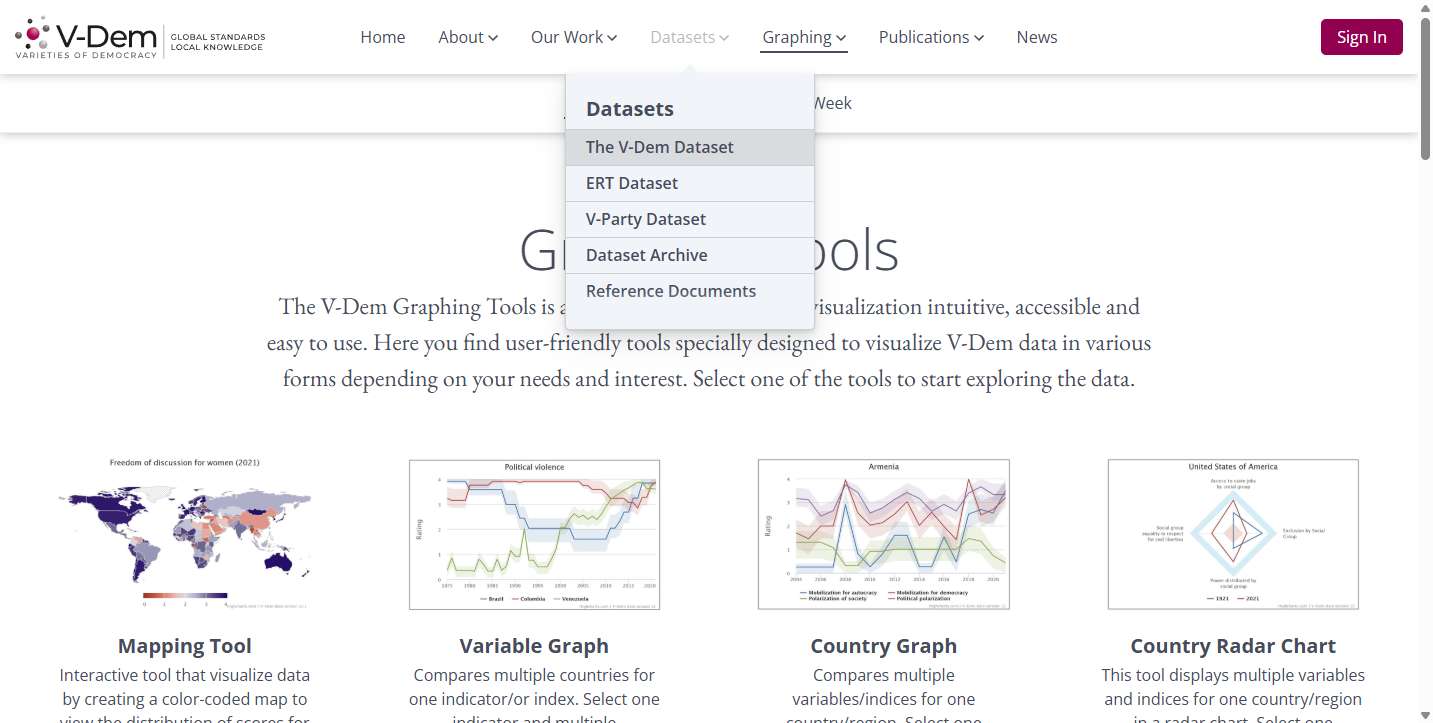Expand the About dropdown menu
This screenshot has height=723, width=1433.
tap(468, 37)
